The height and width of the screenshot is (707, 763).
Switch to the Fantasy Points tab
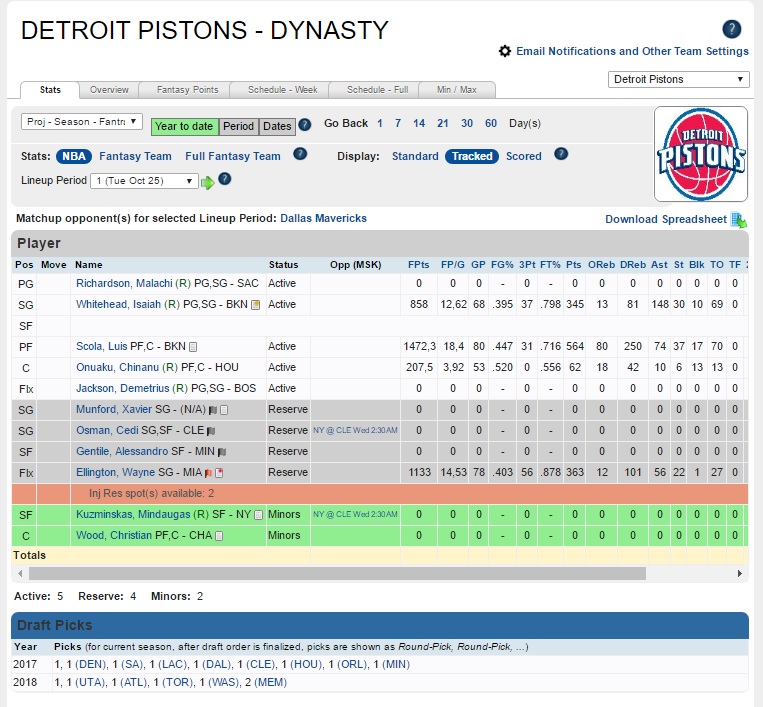click(187, 90)
